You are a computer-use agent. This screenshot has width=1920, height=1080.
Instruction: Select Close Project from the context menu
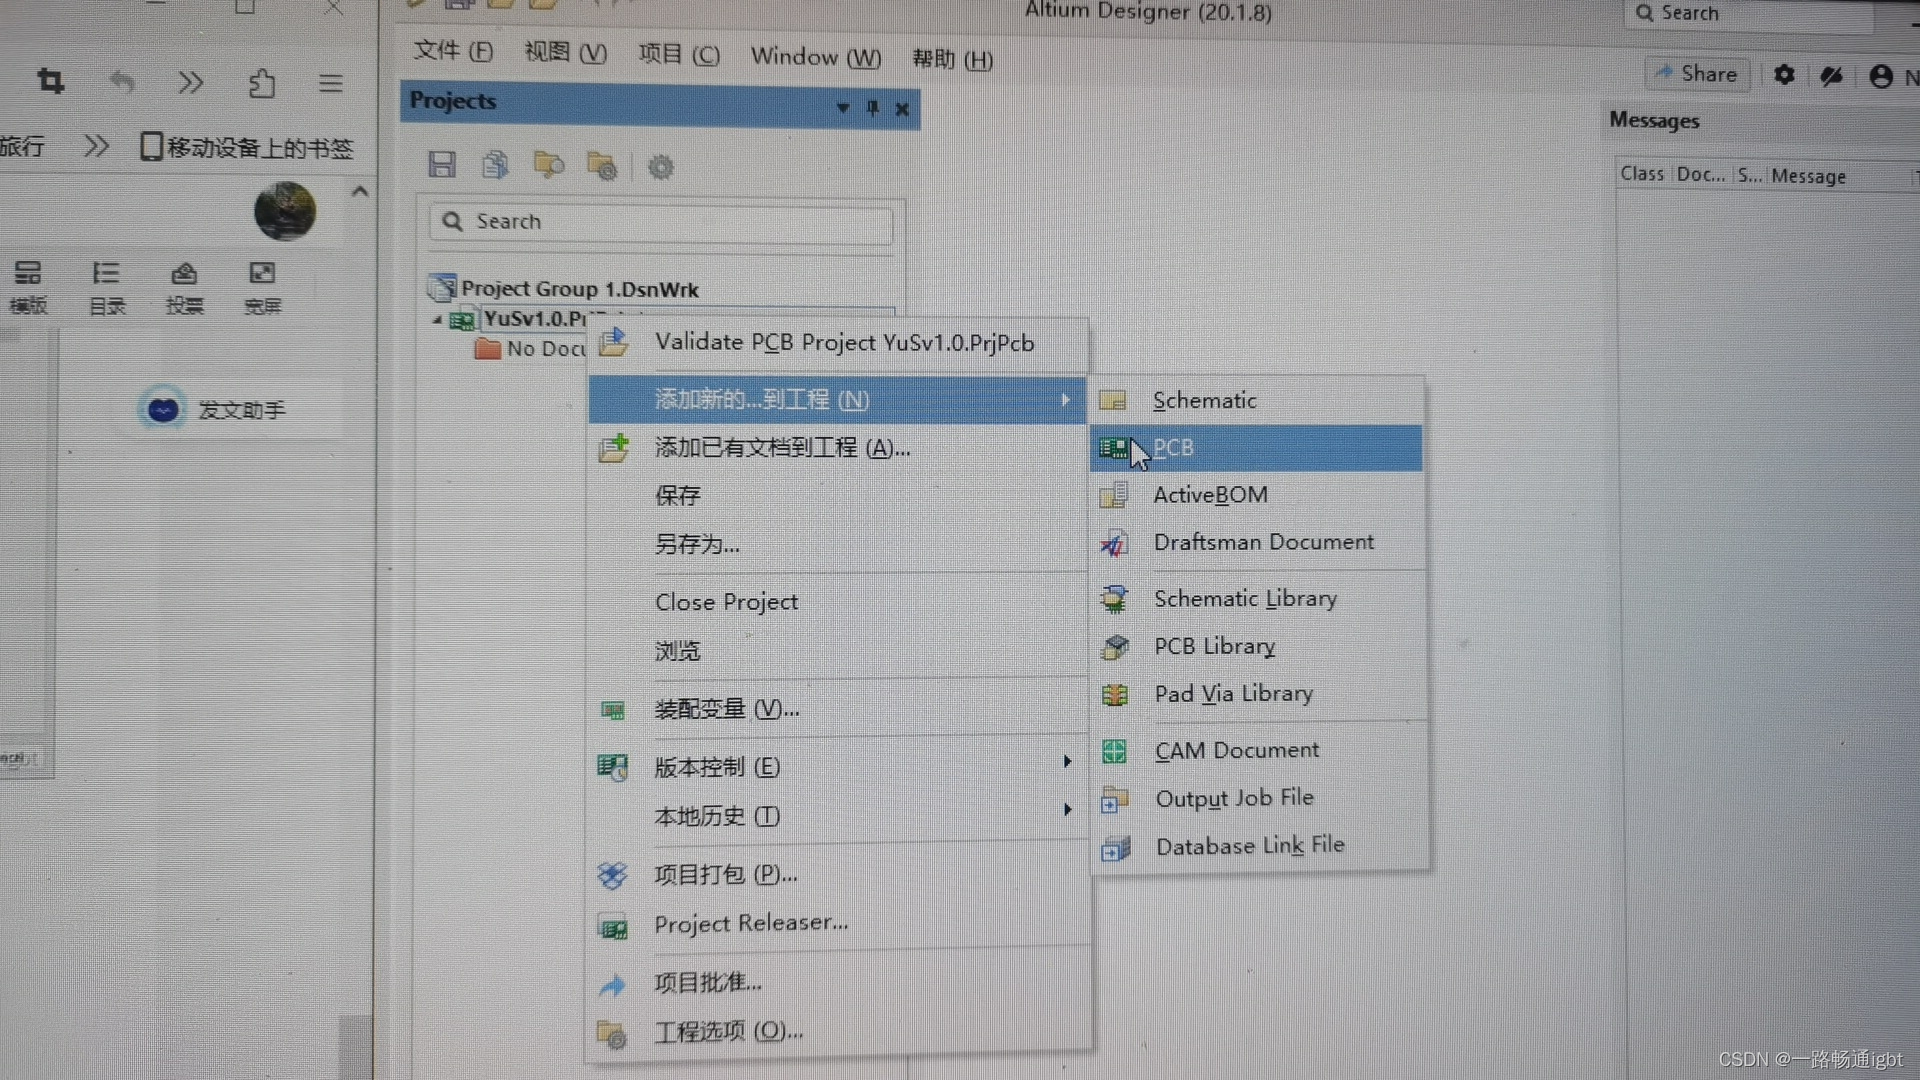pos(726,601)
